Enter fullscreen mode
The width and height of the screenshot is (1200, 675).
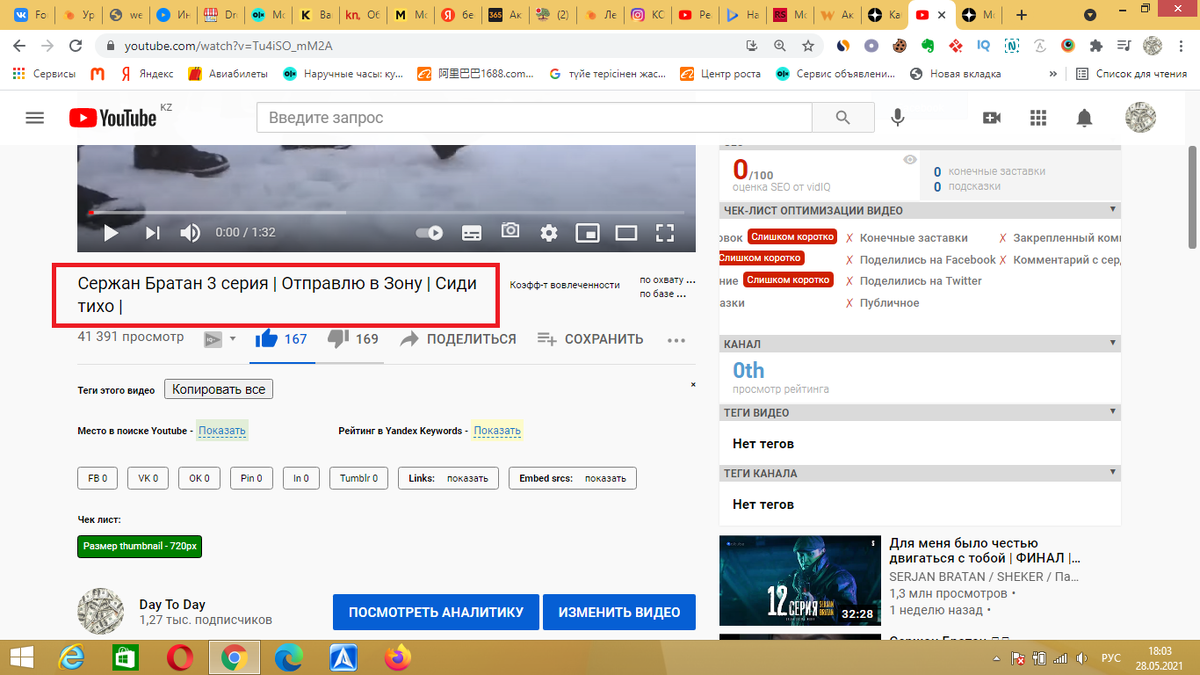pyautogui.click(x=665, y=233)
